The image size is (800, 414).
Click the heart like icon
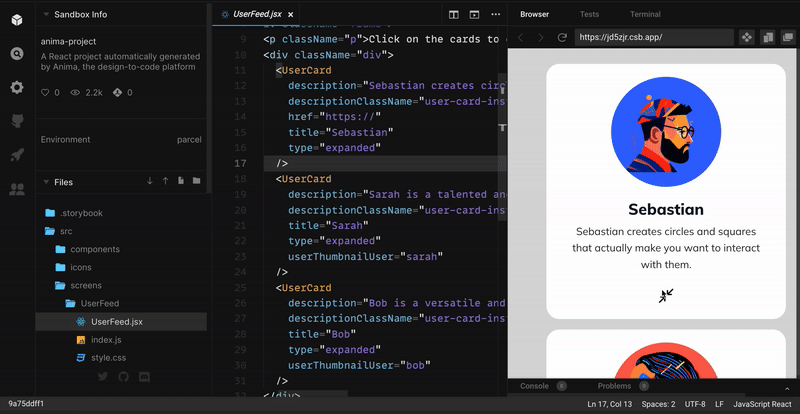(x=45, y=93)
